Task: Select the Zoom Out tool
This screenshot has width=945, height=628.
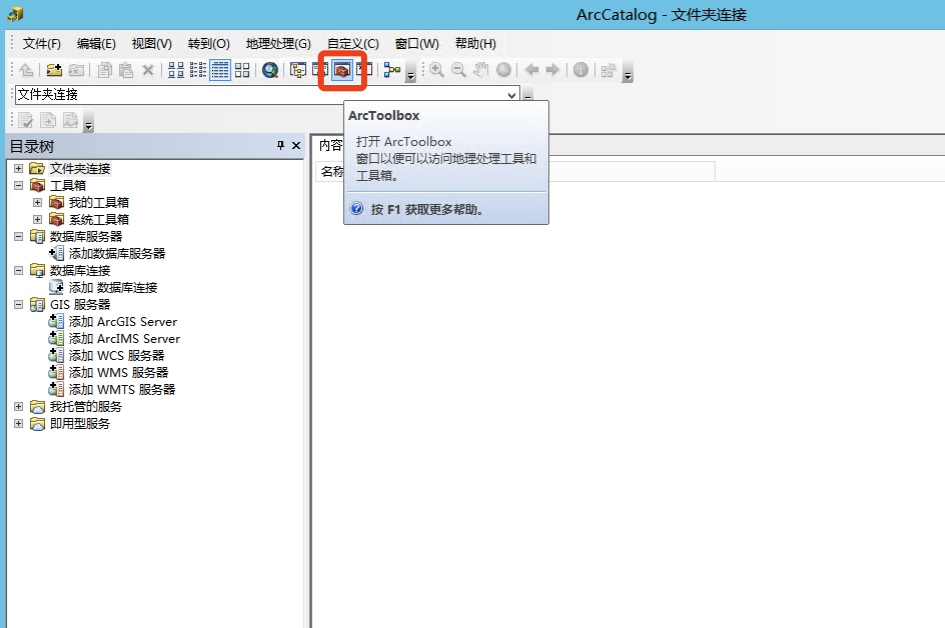Action: click(459, 70)
